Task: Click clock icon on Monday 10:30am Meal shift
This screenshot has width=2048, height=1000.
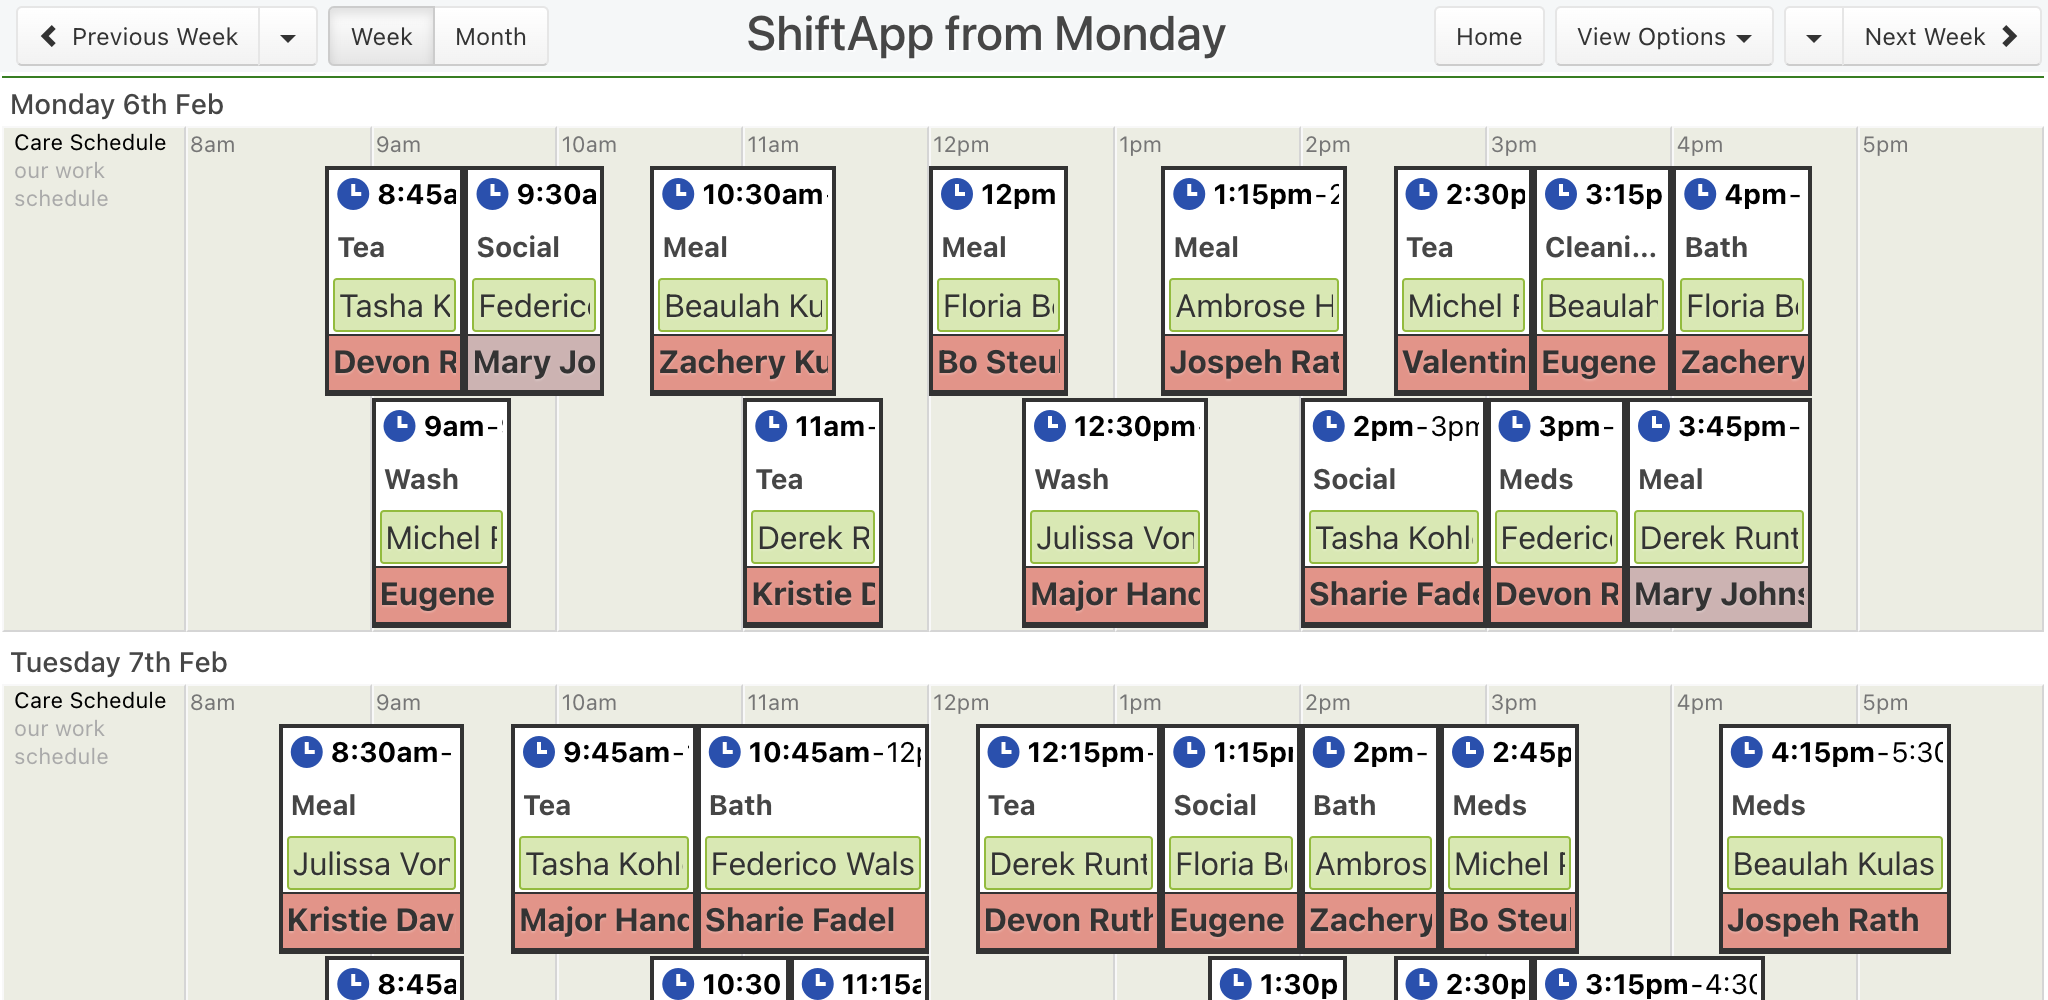Action: [678, 193]
